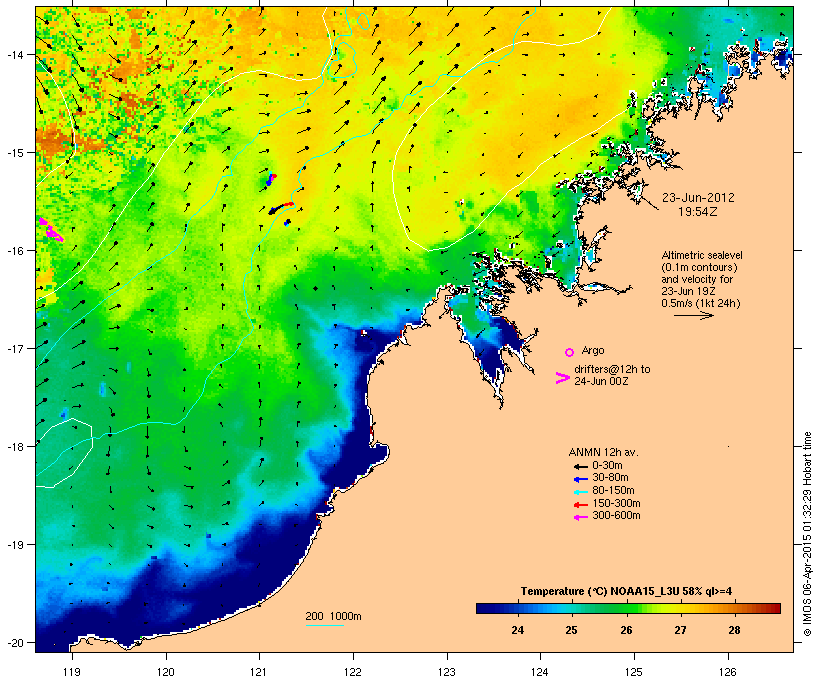
Task: Click the 26 label on temperature scale
Action: click(x=626, y=630)
